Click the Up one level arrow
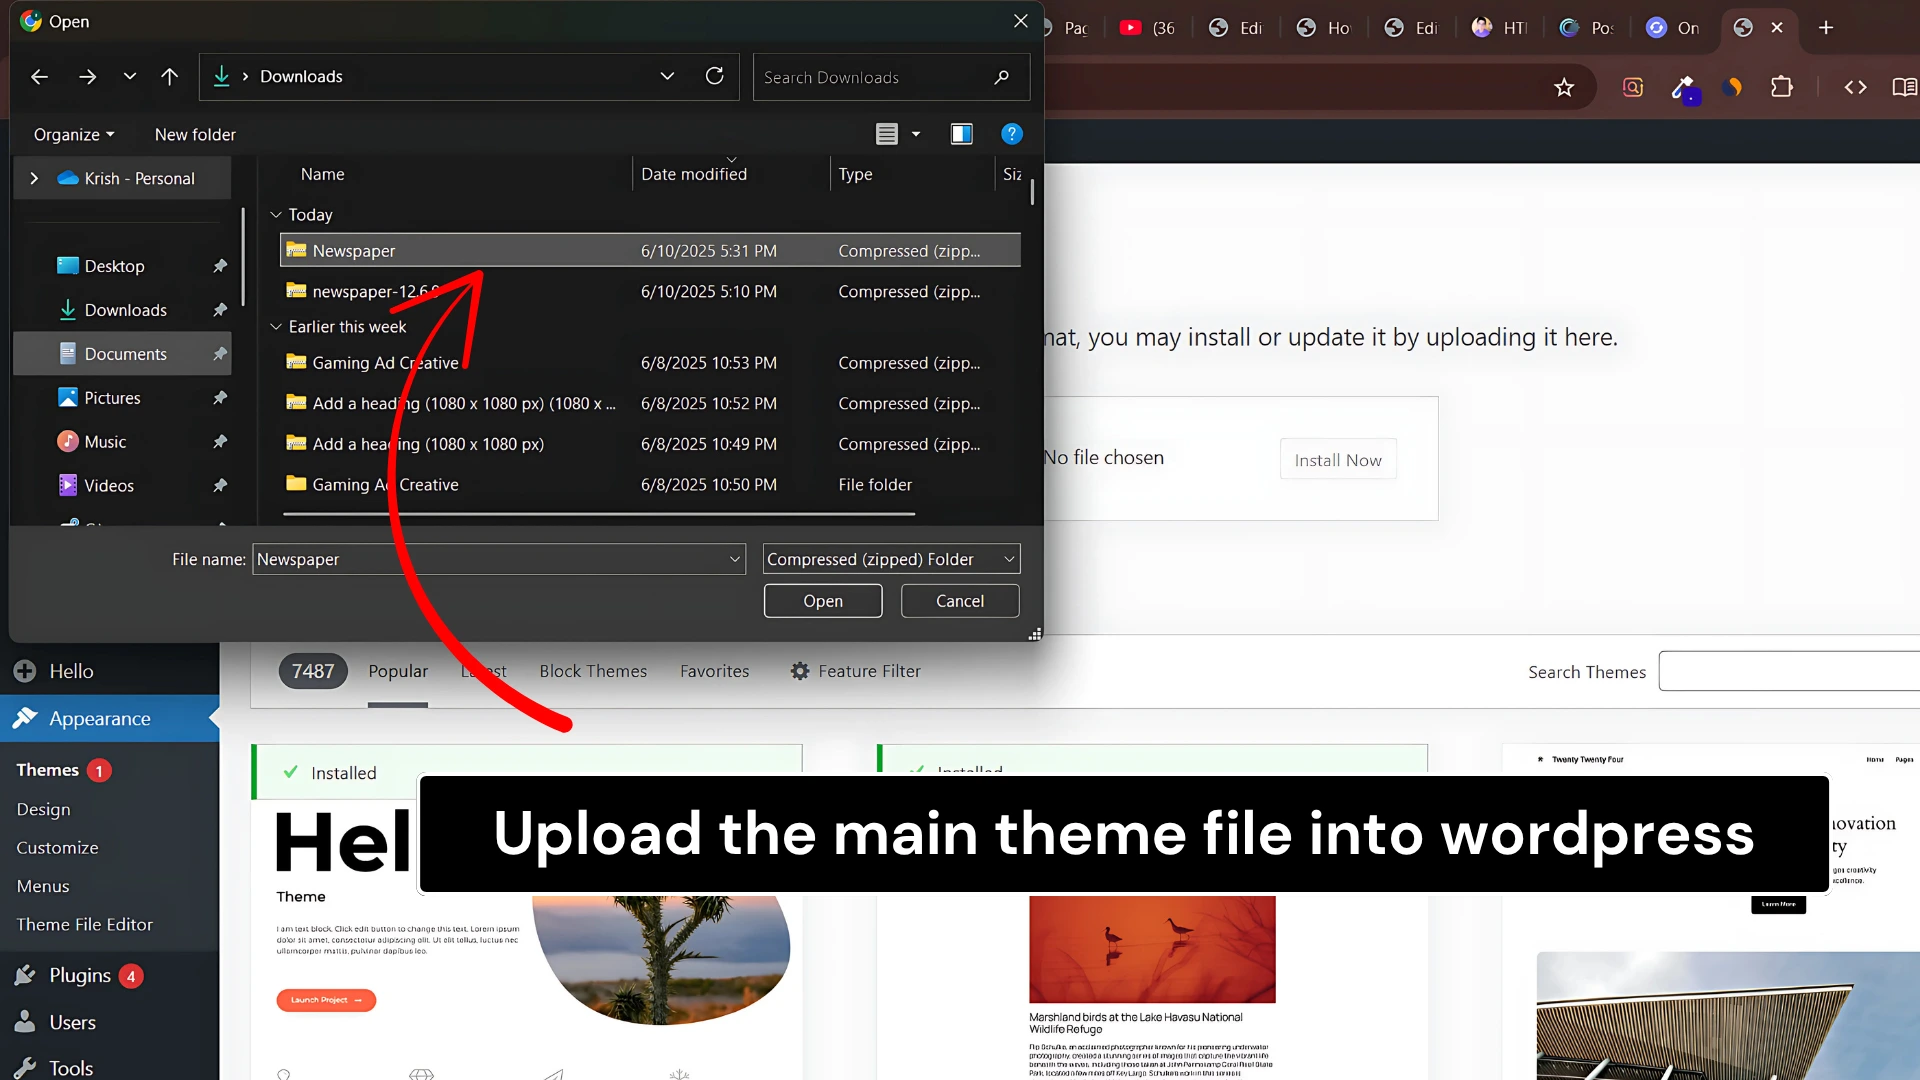This screenshot has height=1080, width=1920. click(x=169, y=76)
